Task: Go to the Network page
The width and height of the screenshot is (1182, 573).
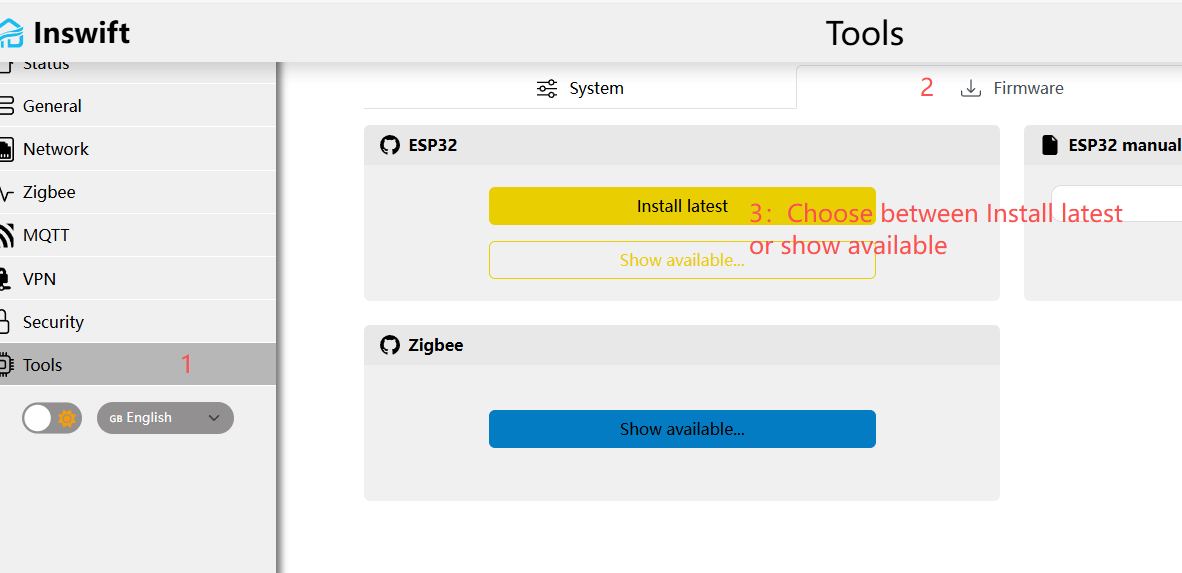Action: pyautogui.click(x=138, y=149)
